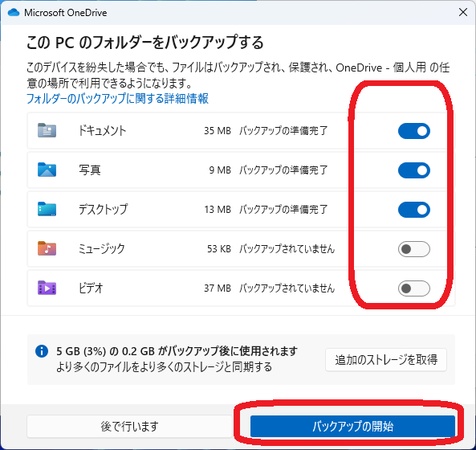The height and width of the screenshot is (450, 476).
Task: Close the Microsoft OneDrive dialog
Action: [463, 12]
